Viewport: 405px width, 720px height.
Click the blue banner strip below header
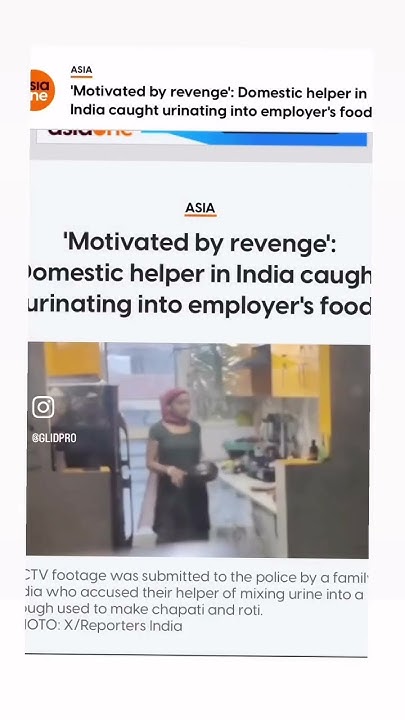click(x=254, y=138)
